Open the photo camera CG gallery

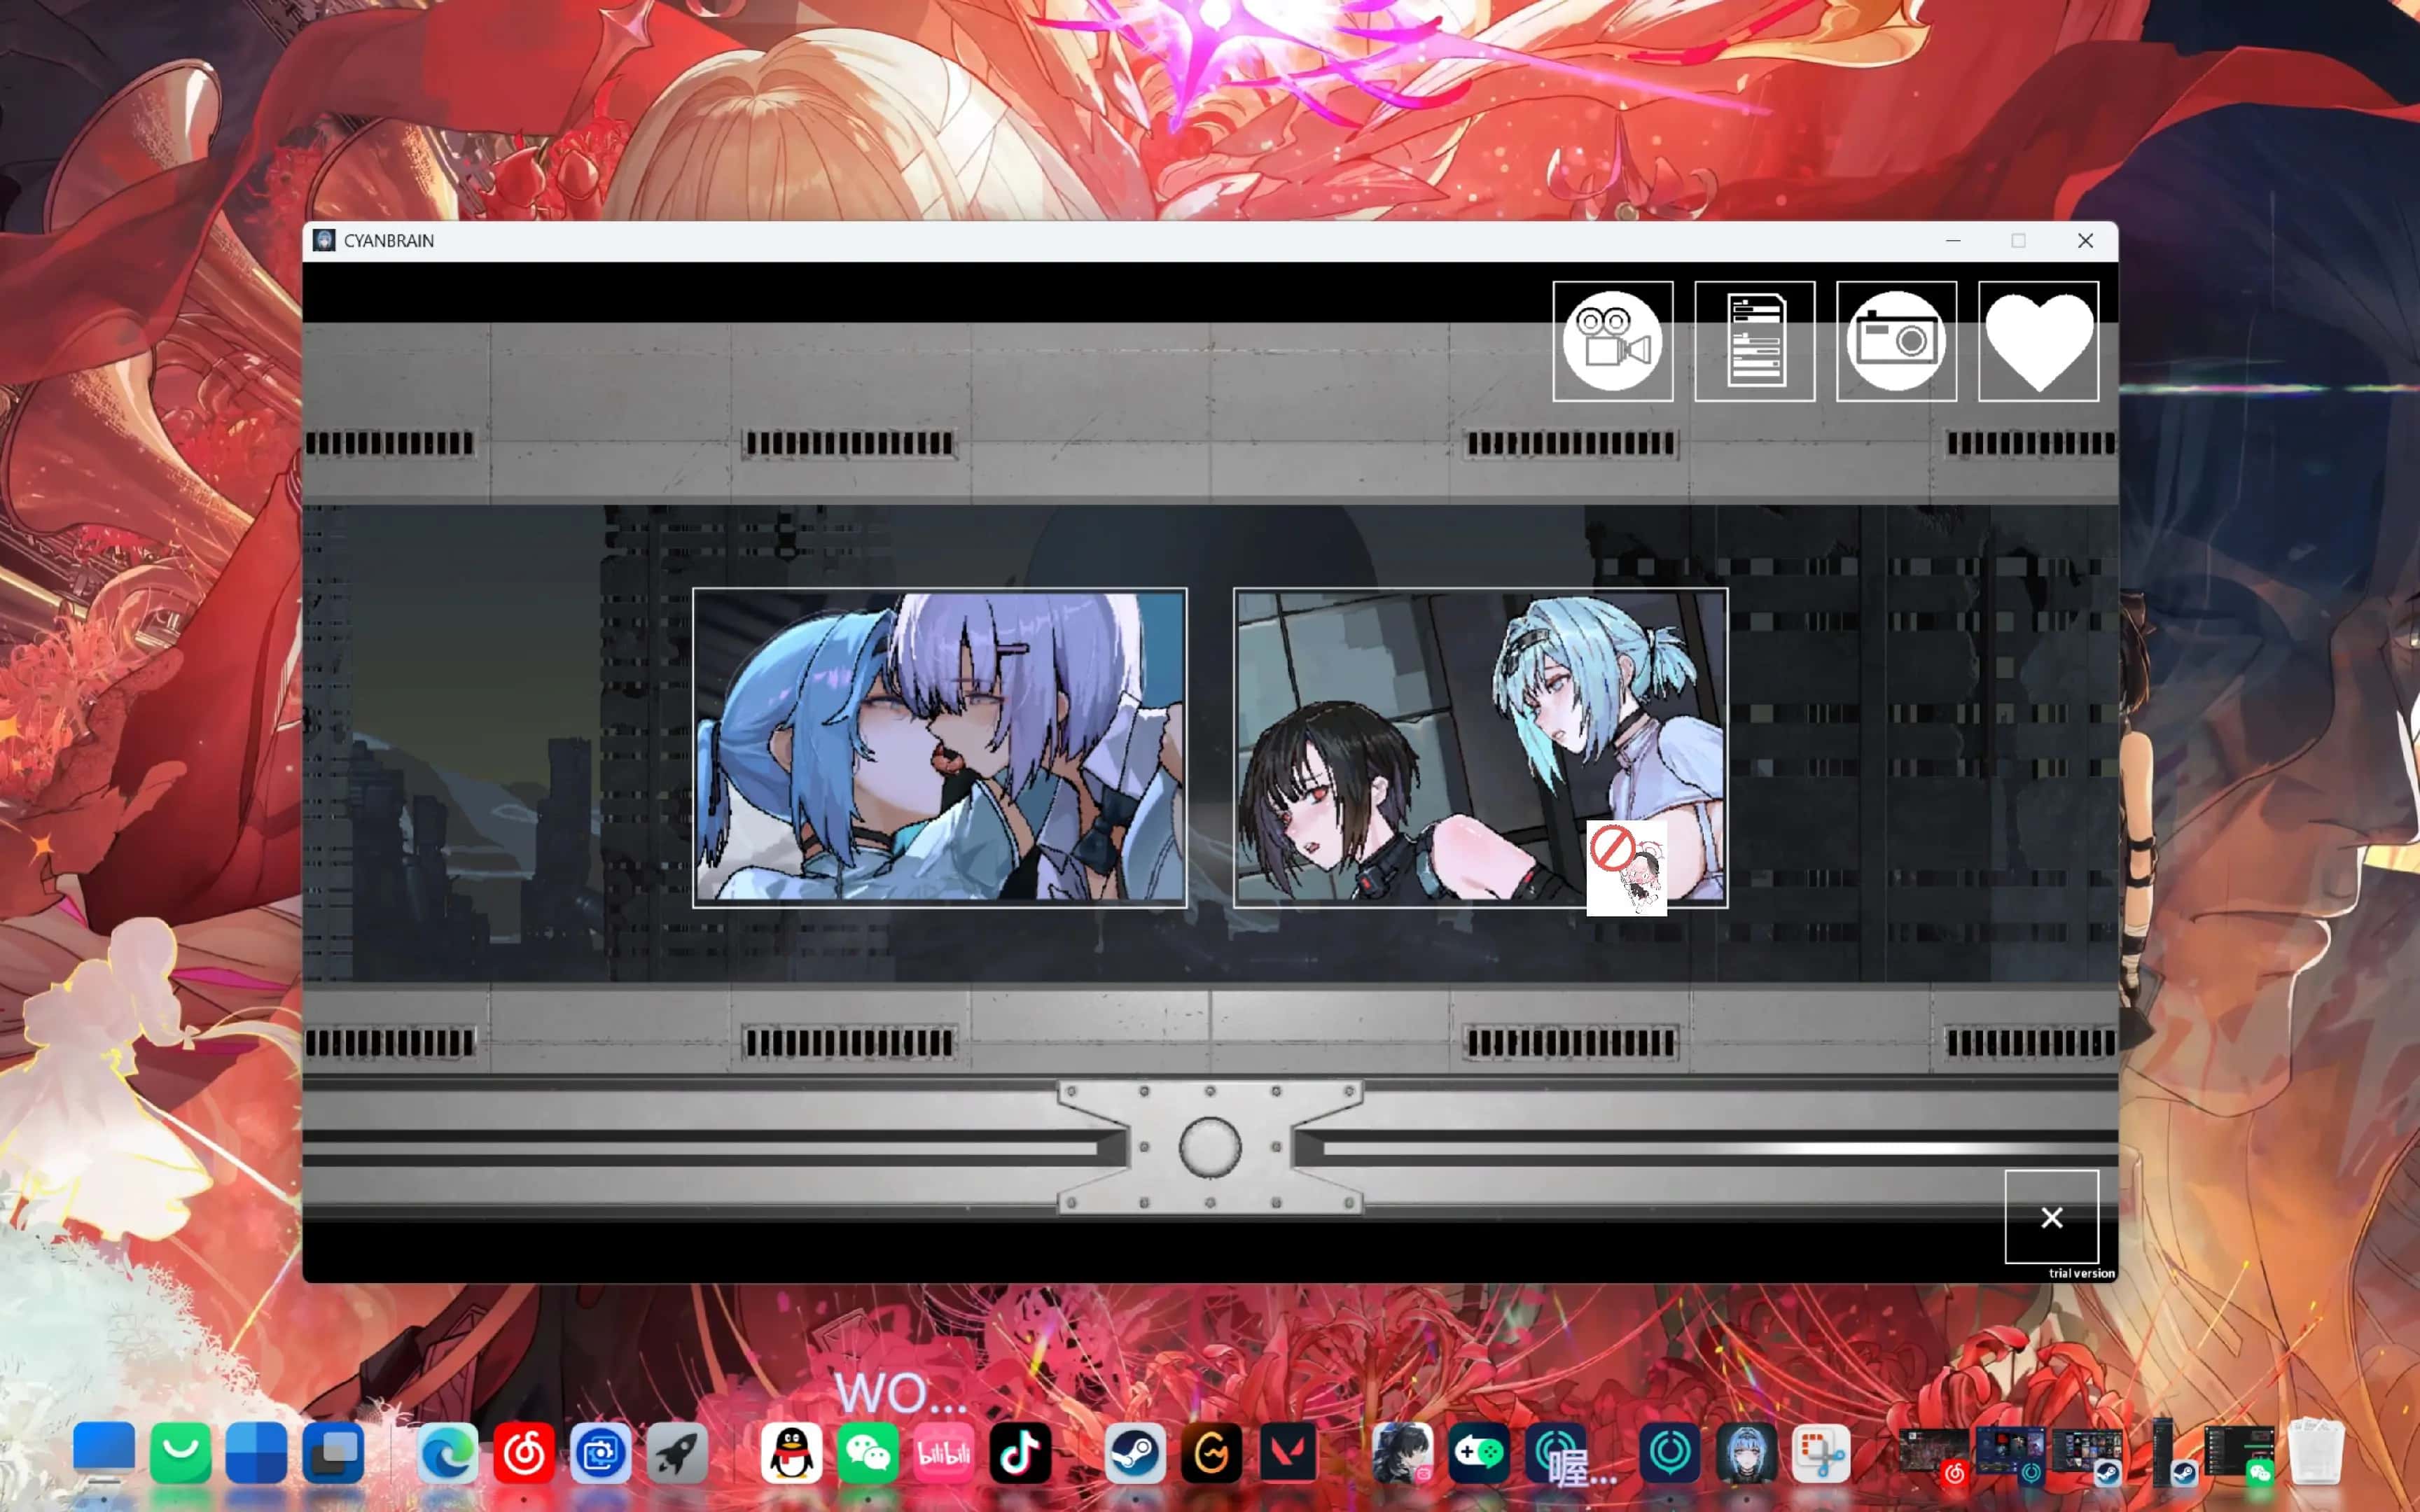point(1896,341)
